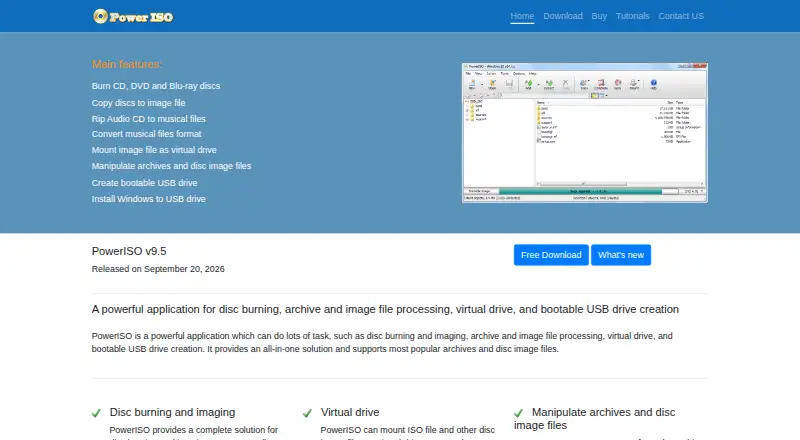This screenshot has width=800, height=440.
Task: Click the Main features heading
Action: coord(127,64)
